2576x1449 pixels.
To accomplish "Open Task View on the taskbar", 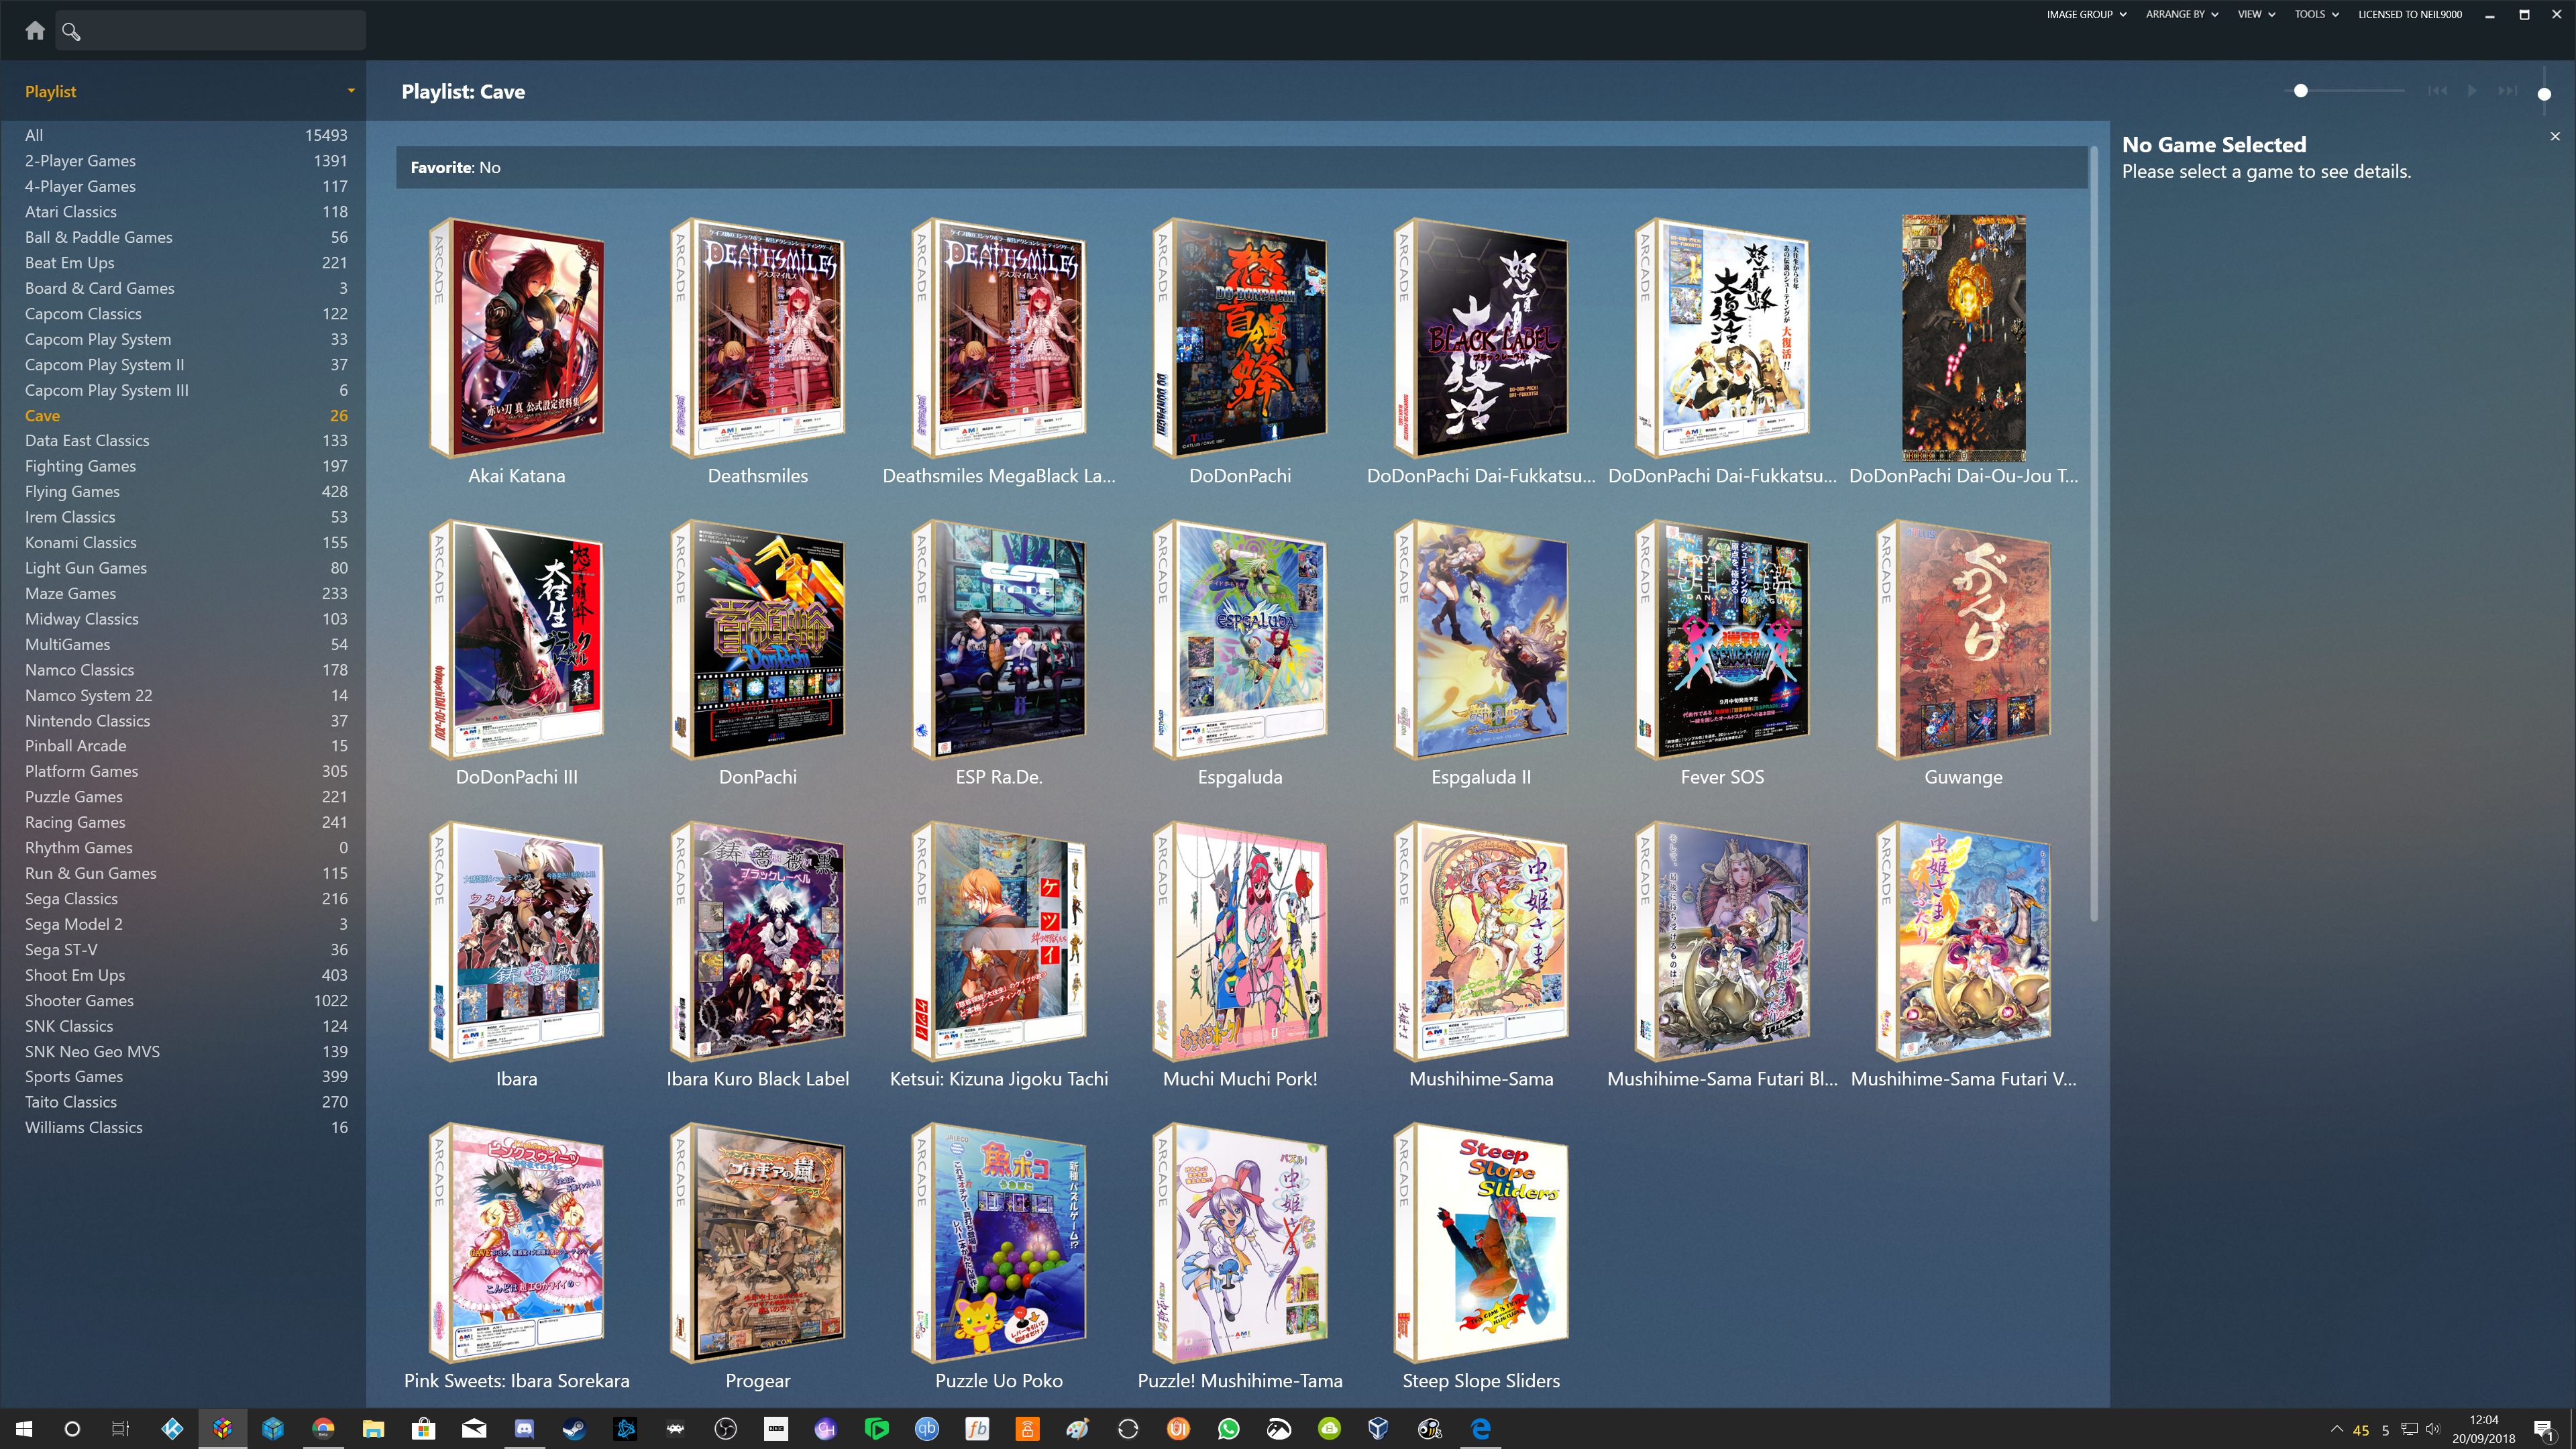I will pyautogui.click(x=120, y=1429).
